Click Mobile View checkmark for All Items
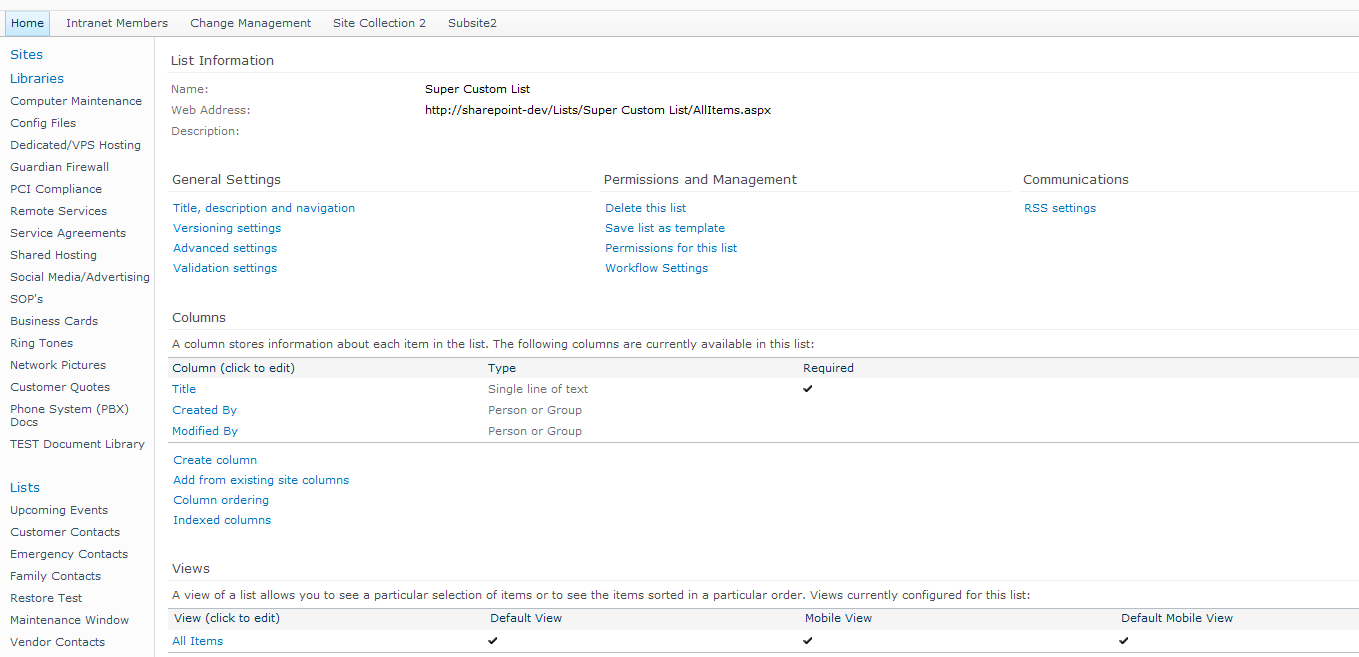Viewport: 1359px width, 657px height. pyautogui.click(x=808, y=641)
